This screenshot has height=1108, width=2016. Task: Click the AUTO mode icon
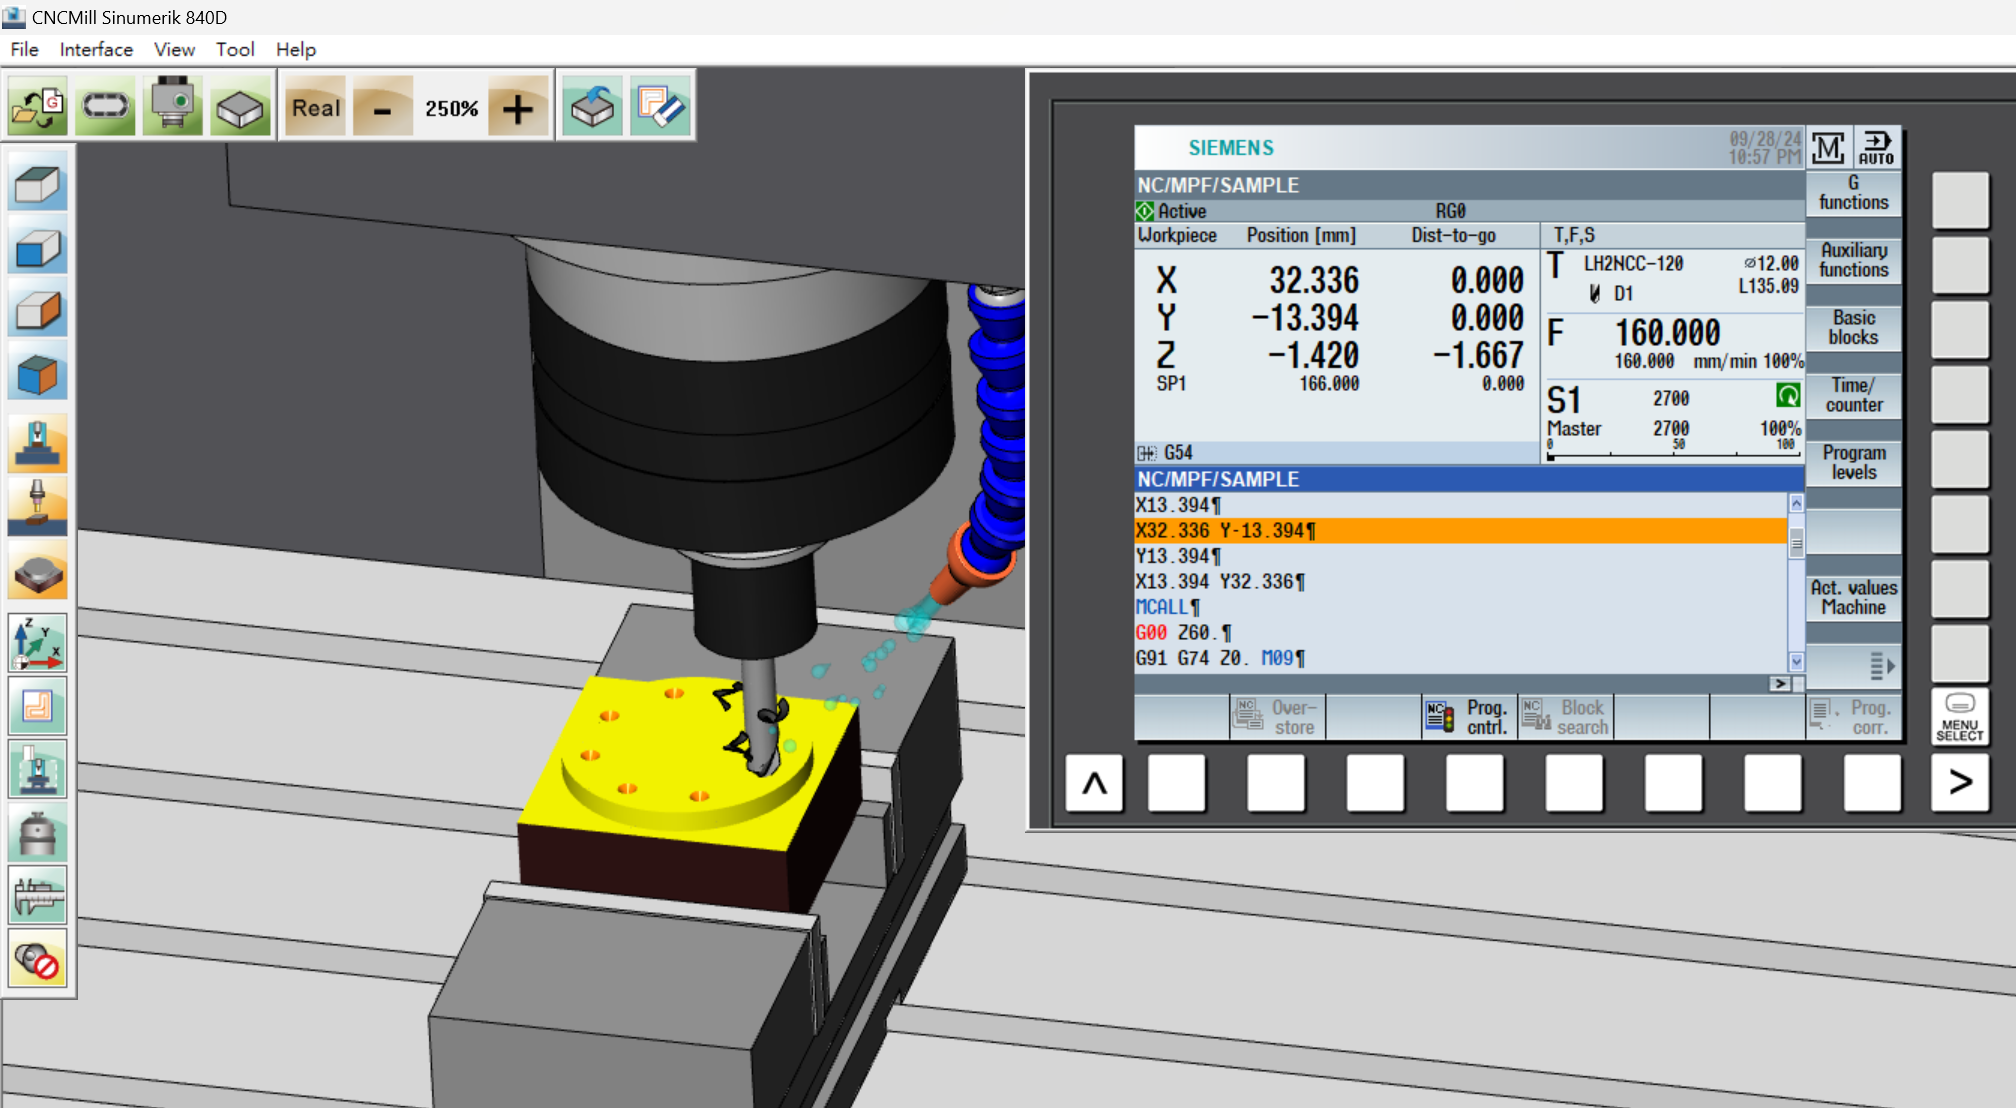tap(1876, 148)
